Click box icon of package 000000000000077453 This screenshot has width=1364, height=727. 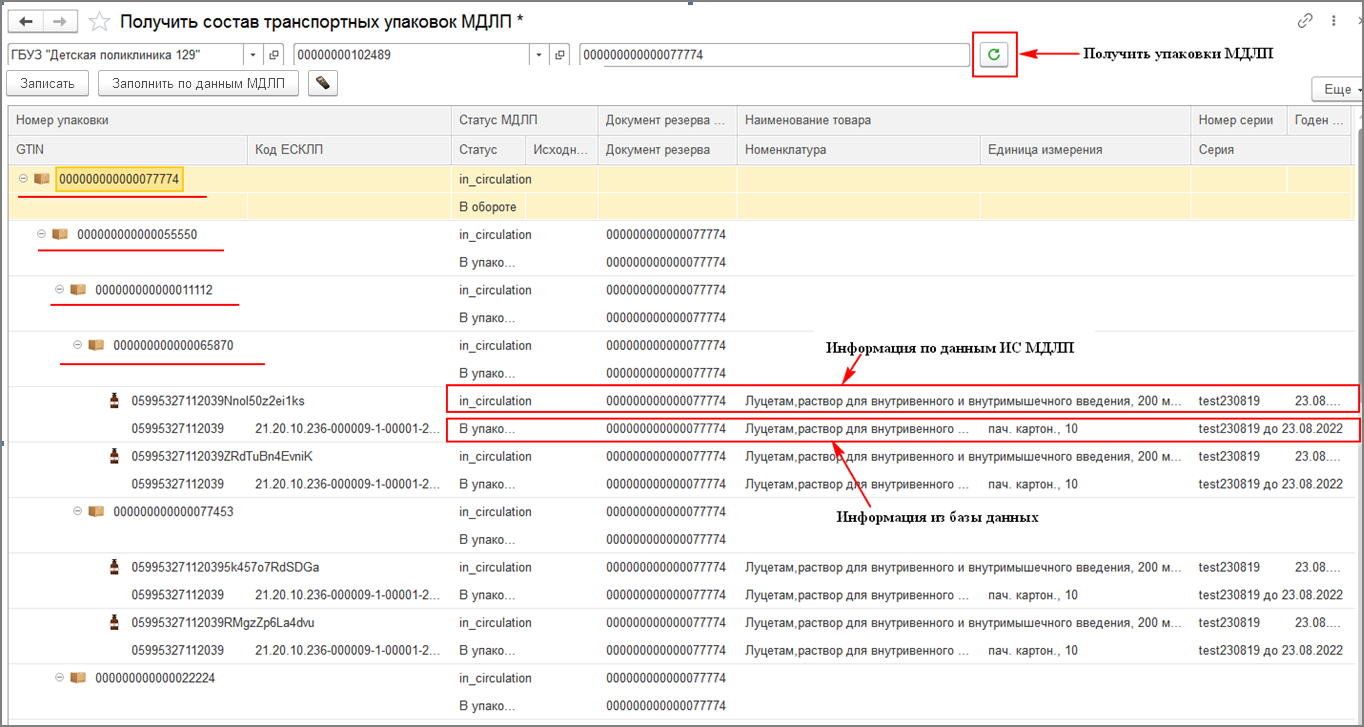(96, 511)
